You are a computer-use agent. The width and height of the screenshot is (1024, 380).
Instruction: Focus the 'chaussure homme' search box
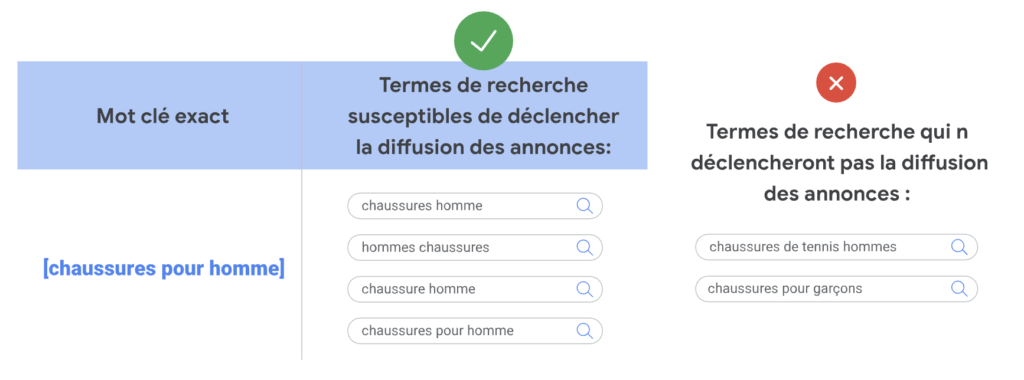click(475, 289)
